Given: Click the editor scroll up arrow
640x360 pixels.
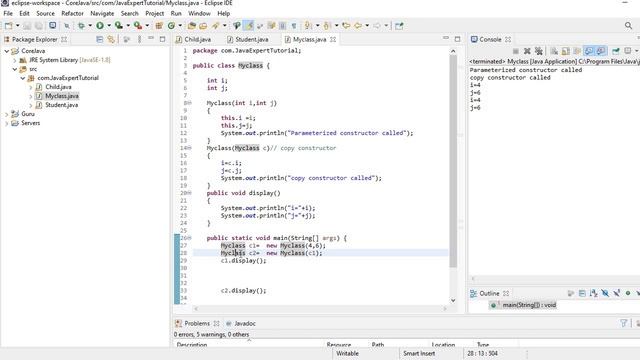Looking at the screenshot, I should click(x=453, y=51).
